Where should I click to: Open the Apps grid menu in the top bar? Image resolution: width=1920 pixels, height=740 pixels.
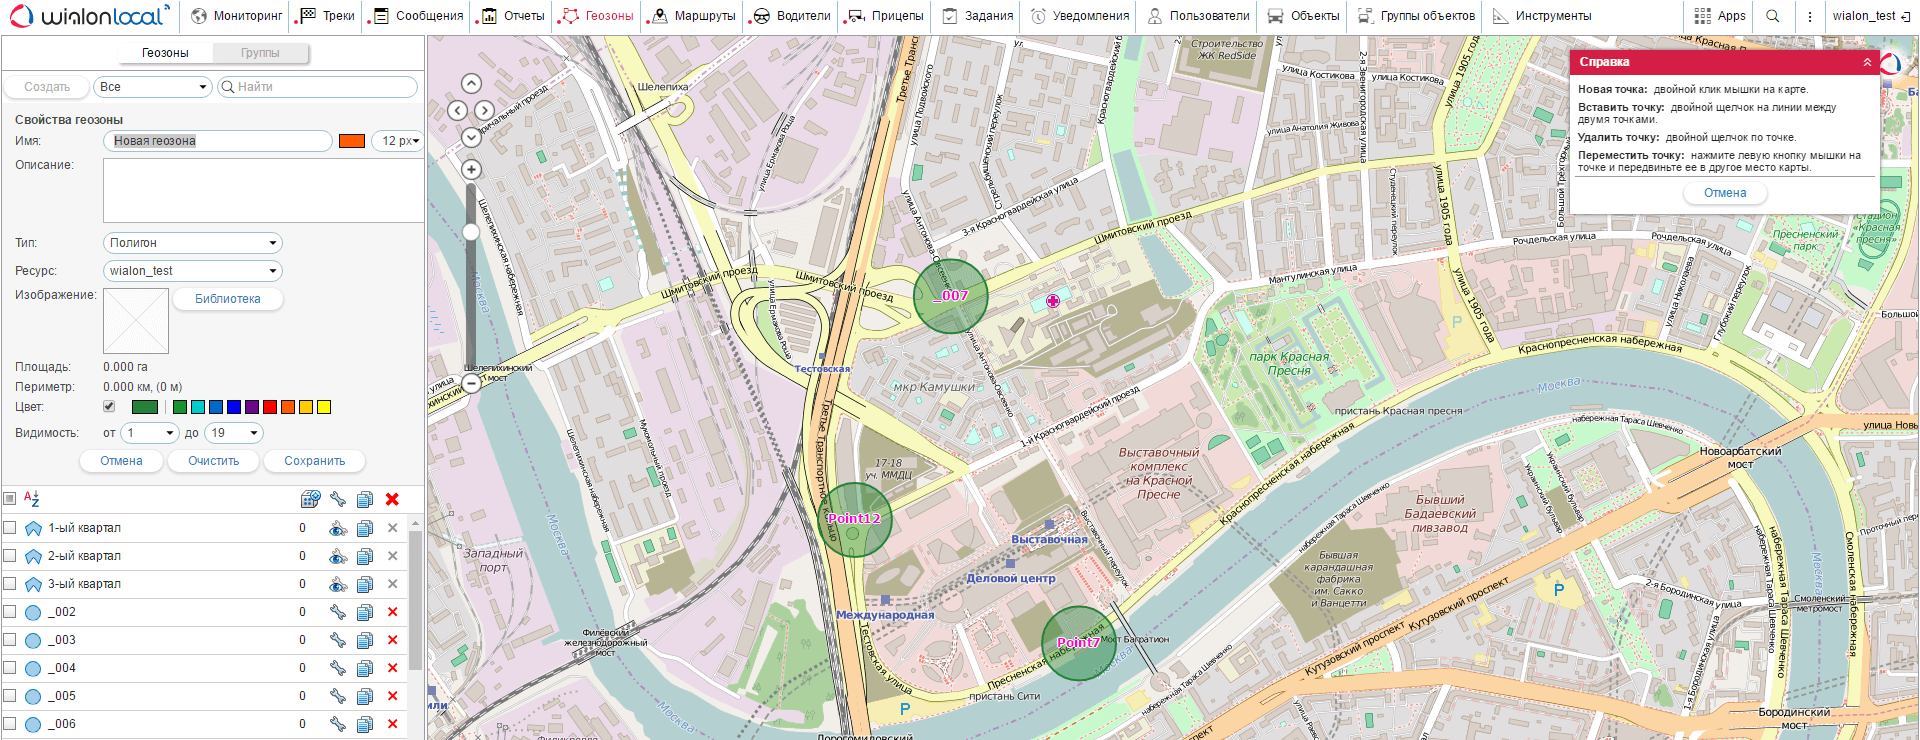[1720, 16]
